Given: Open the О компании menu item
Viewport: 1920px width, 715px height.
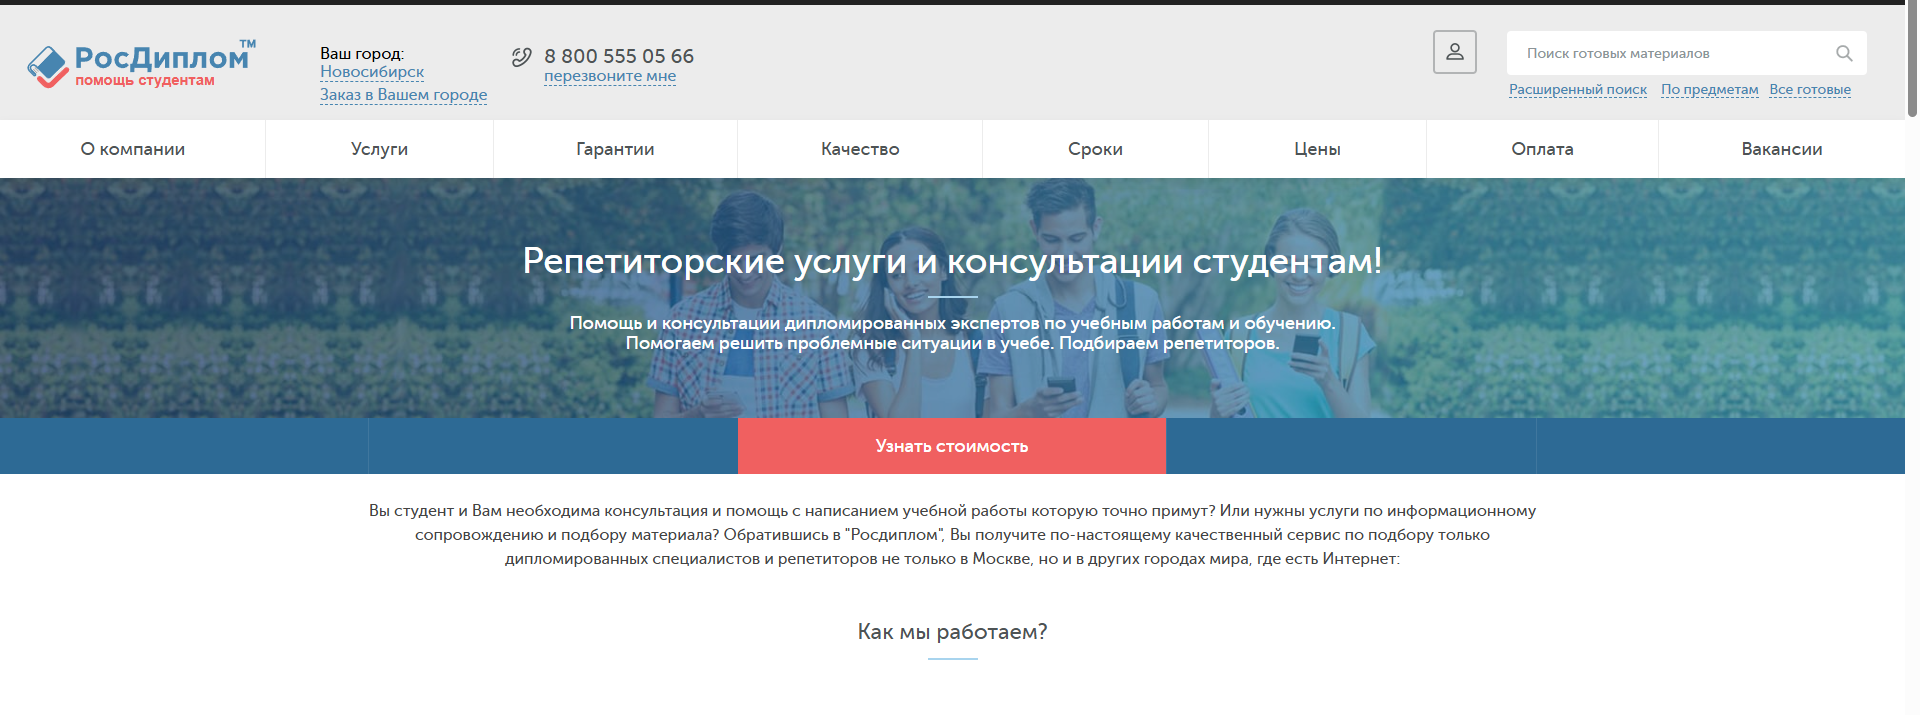Looking at the screenshot, I should coord(133,149).
